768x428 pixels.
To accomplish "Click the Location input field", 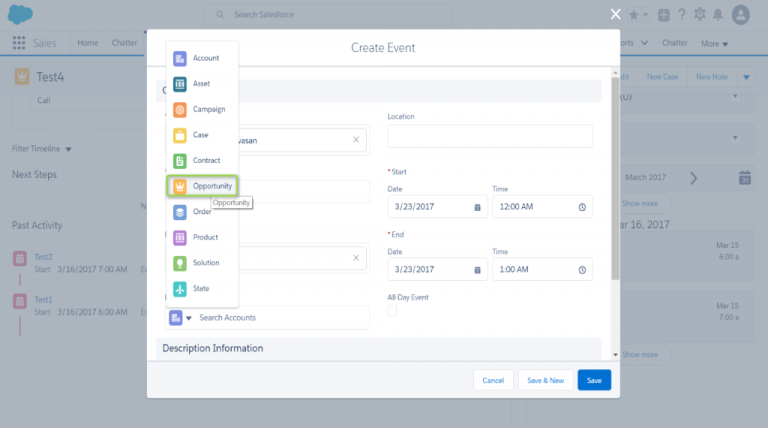I will [490, 136].
